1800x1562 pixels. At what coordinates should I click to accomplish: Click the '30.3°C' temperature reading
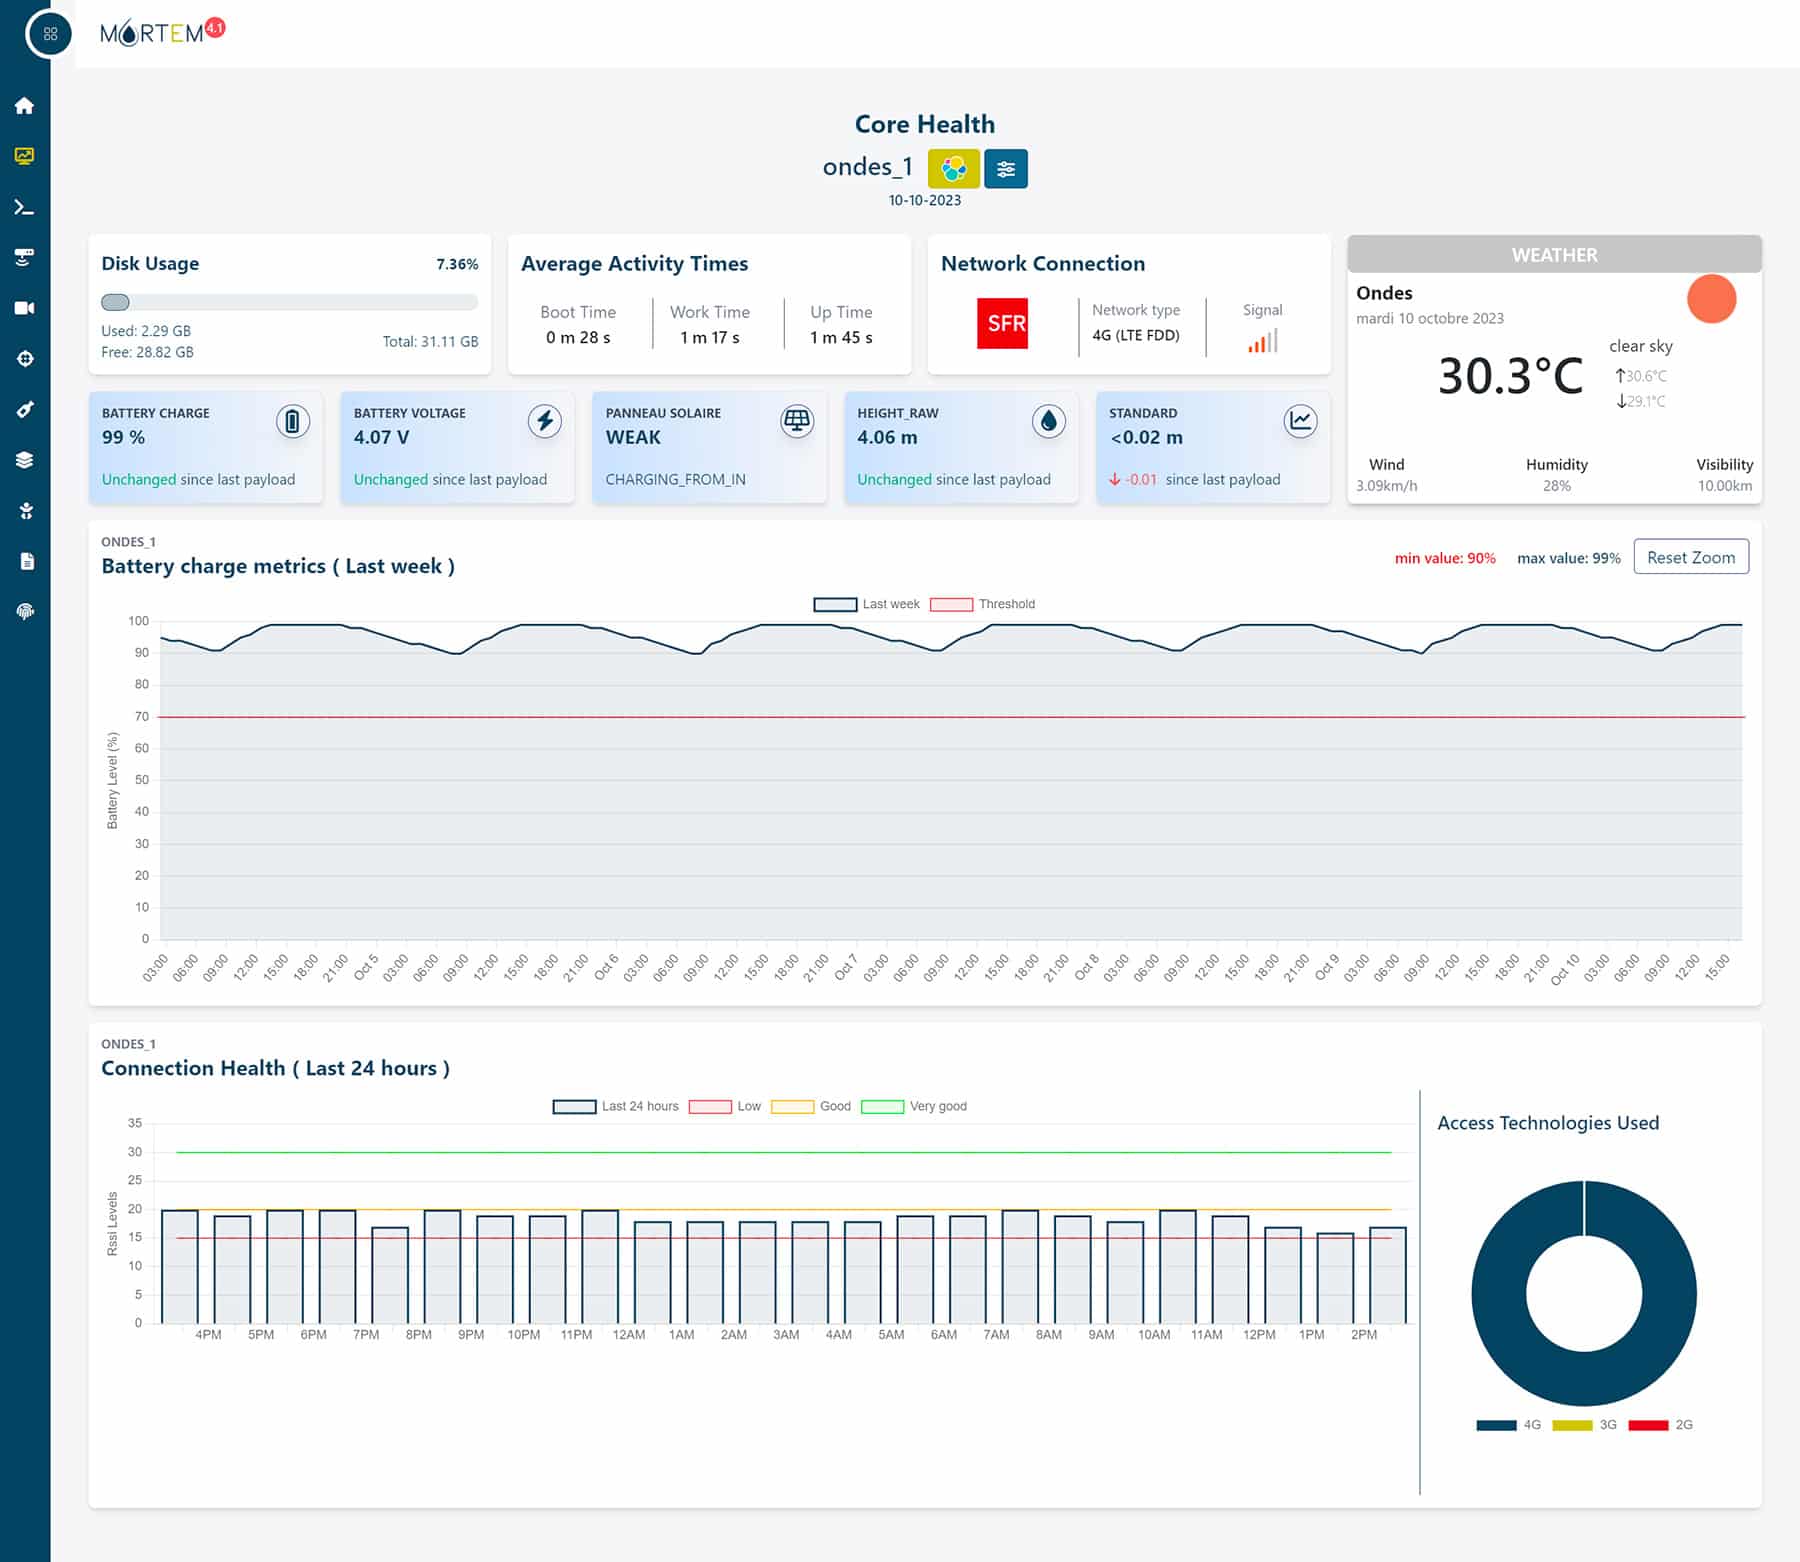pyautogui.click(x=1511, y=376)
